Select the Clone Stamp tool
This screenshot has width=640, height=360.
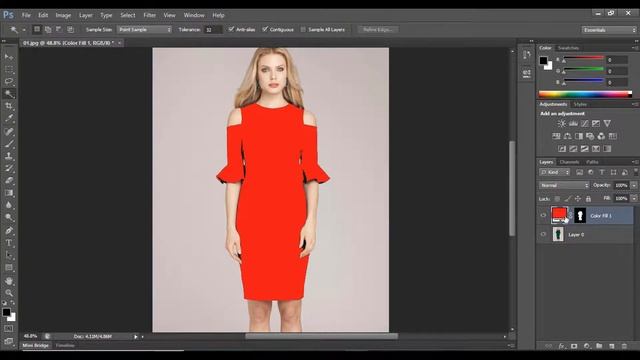[9, 156]
